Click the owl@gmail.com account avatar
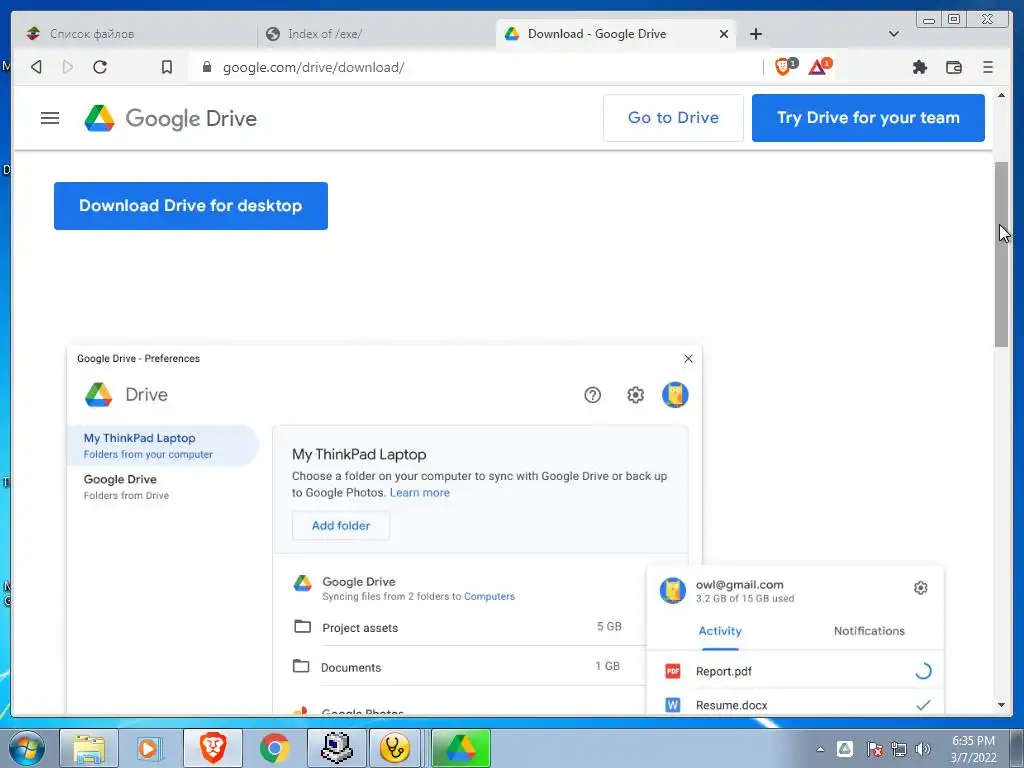 point(673,590)
